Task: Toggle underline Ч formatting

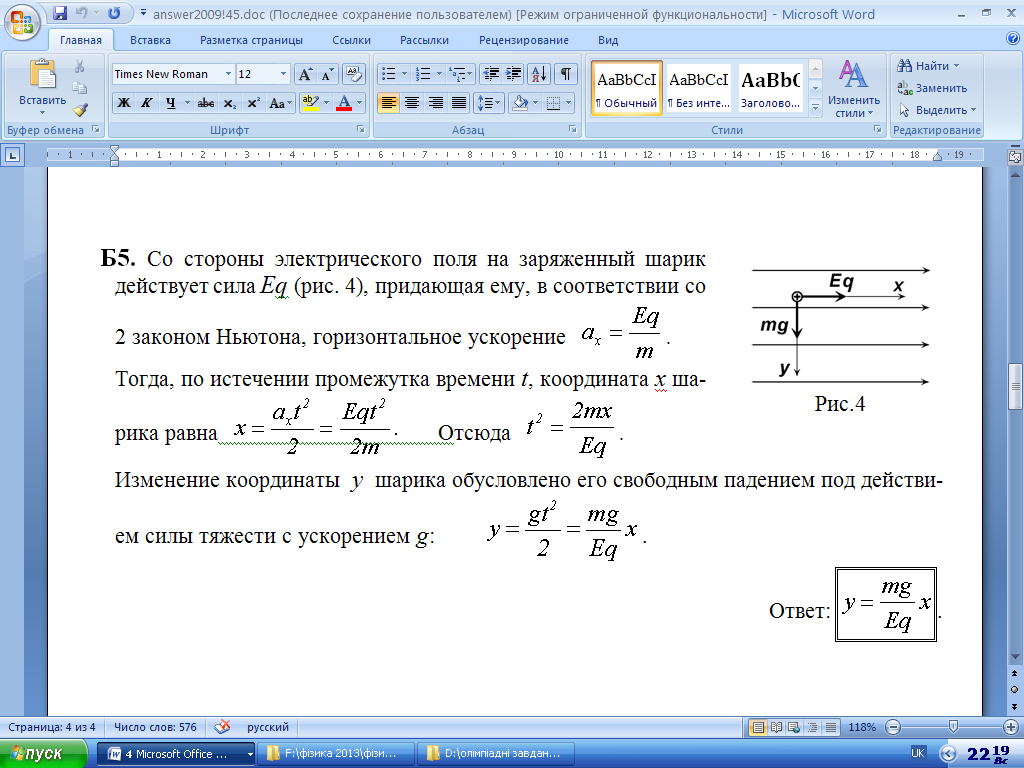Action: click(170, 103)
